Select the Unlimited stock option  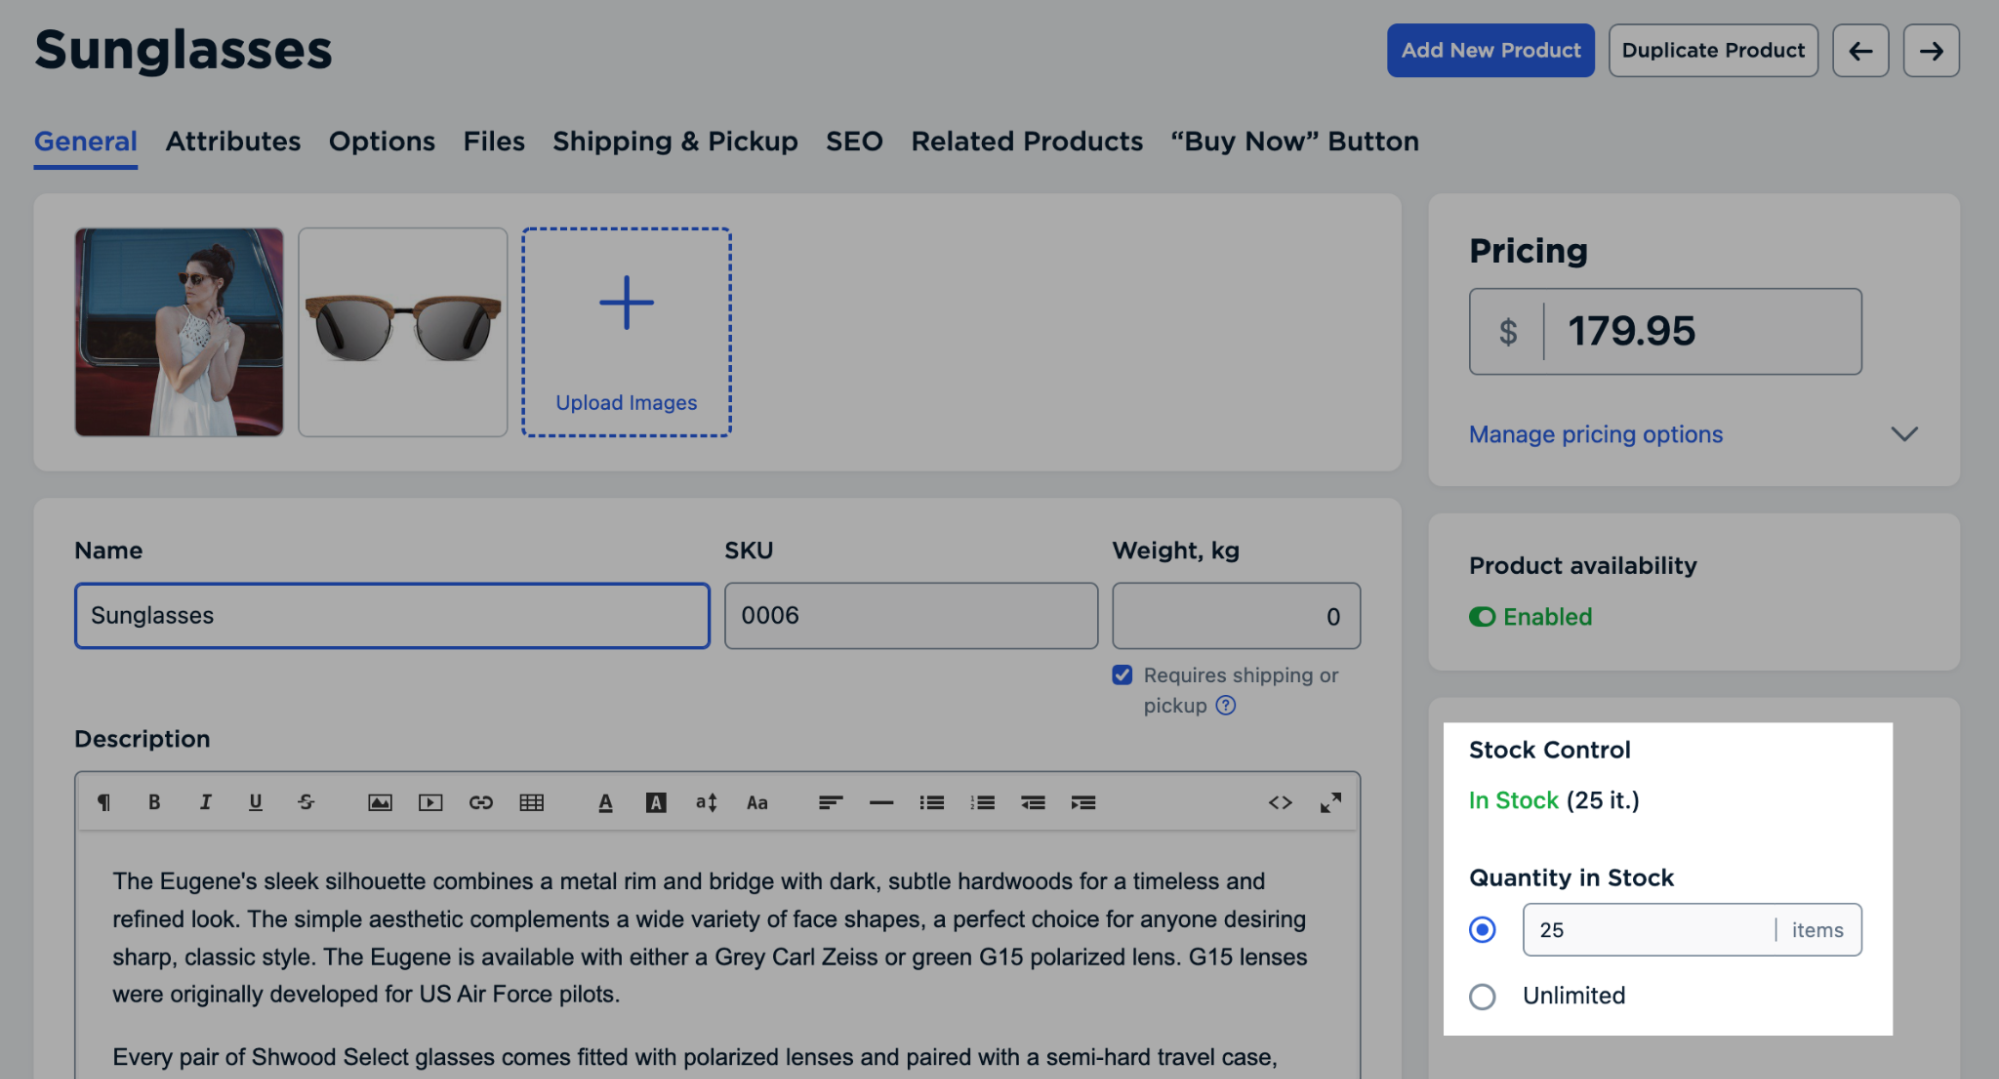pyautogui.click(x=1482, y=996)
